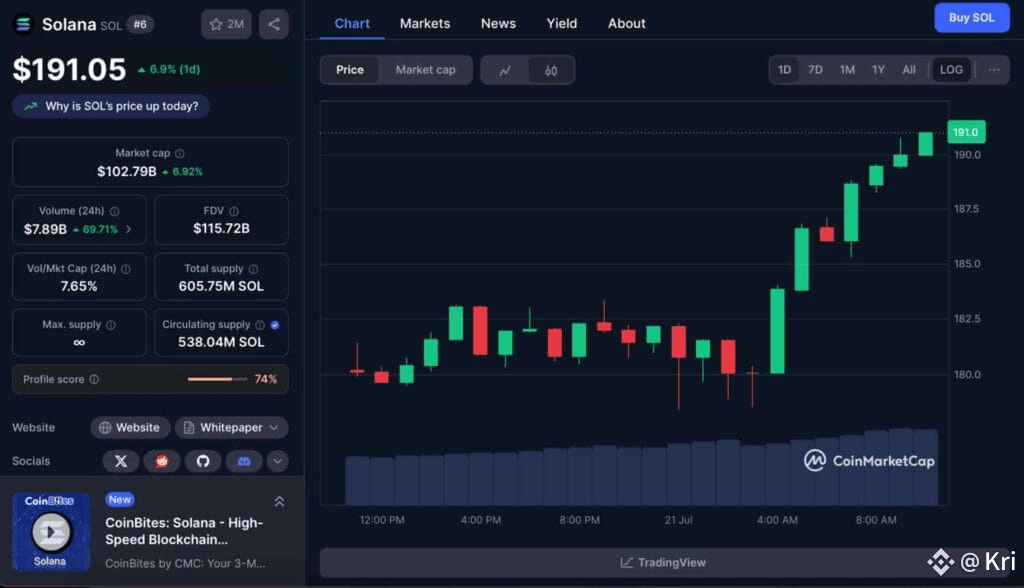
Task: Switch to the Yield tab
Action: point(562,24)
